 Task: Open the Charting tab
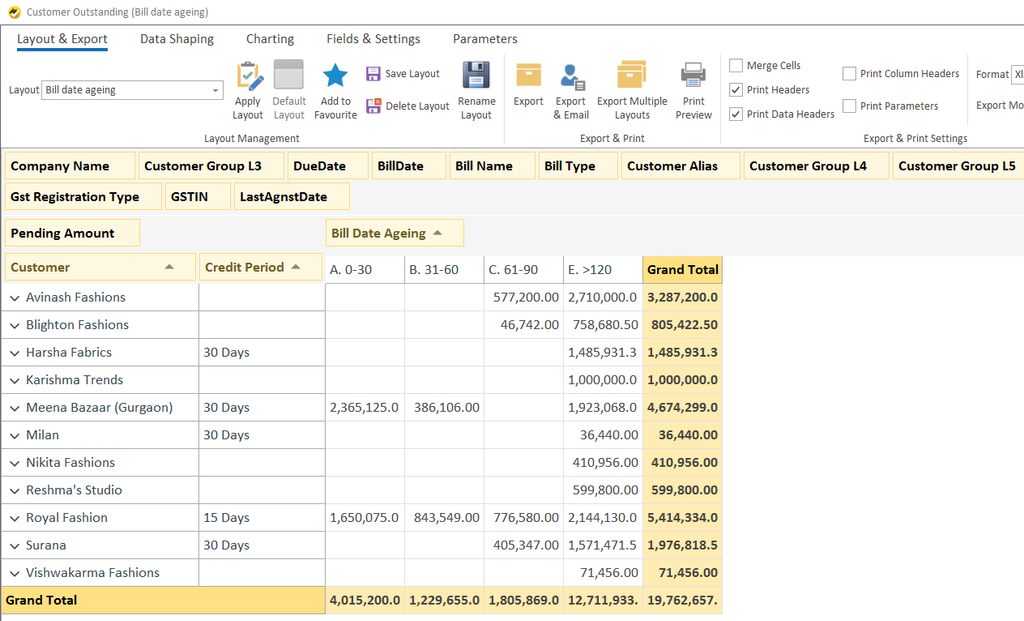click(x=270, y=39)
